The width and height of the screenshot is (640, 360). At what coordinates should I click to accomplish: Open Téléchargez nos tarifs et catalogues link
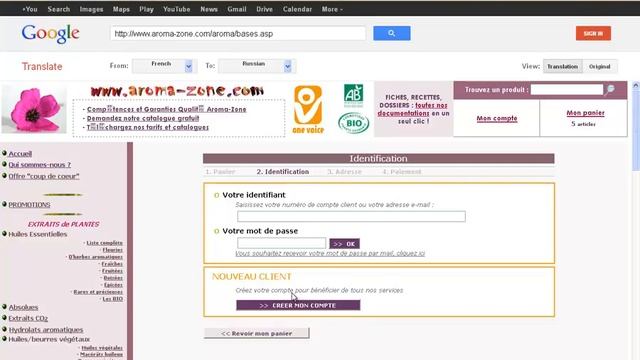pos(147,127)
